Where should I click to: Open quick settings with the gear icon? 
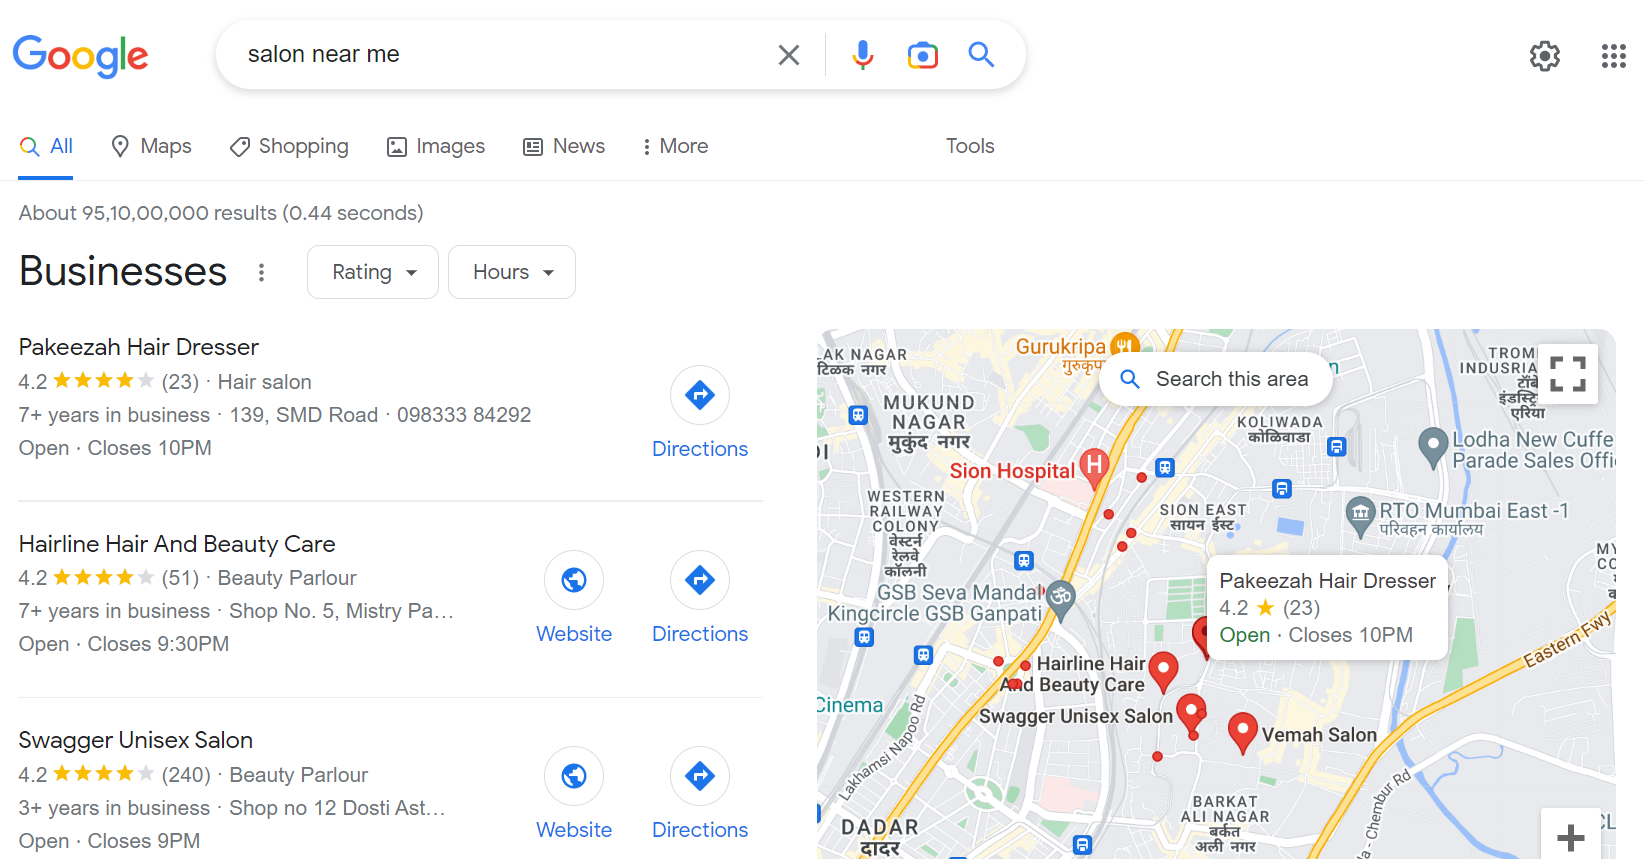point(1544,56)
